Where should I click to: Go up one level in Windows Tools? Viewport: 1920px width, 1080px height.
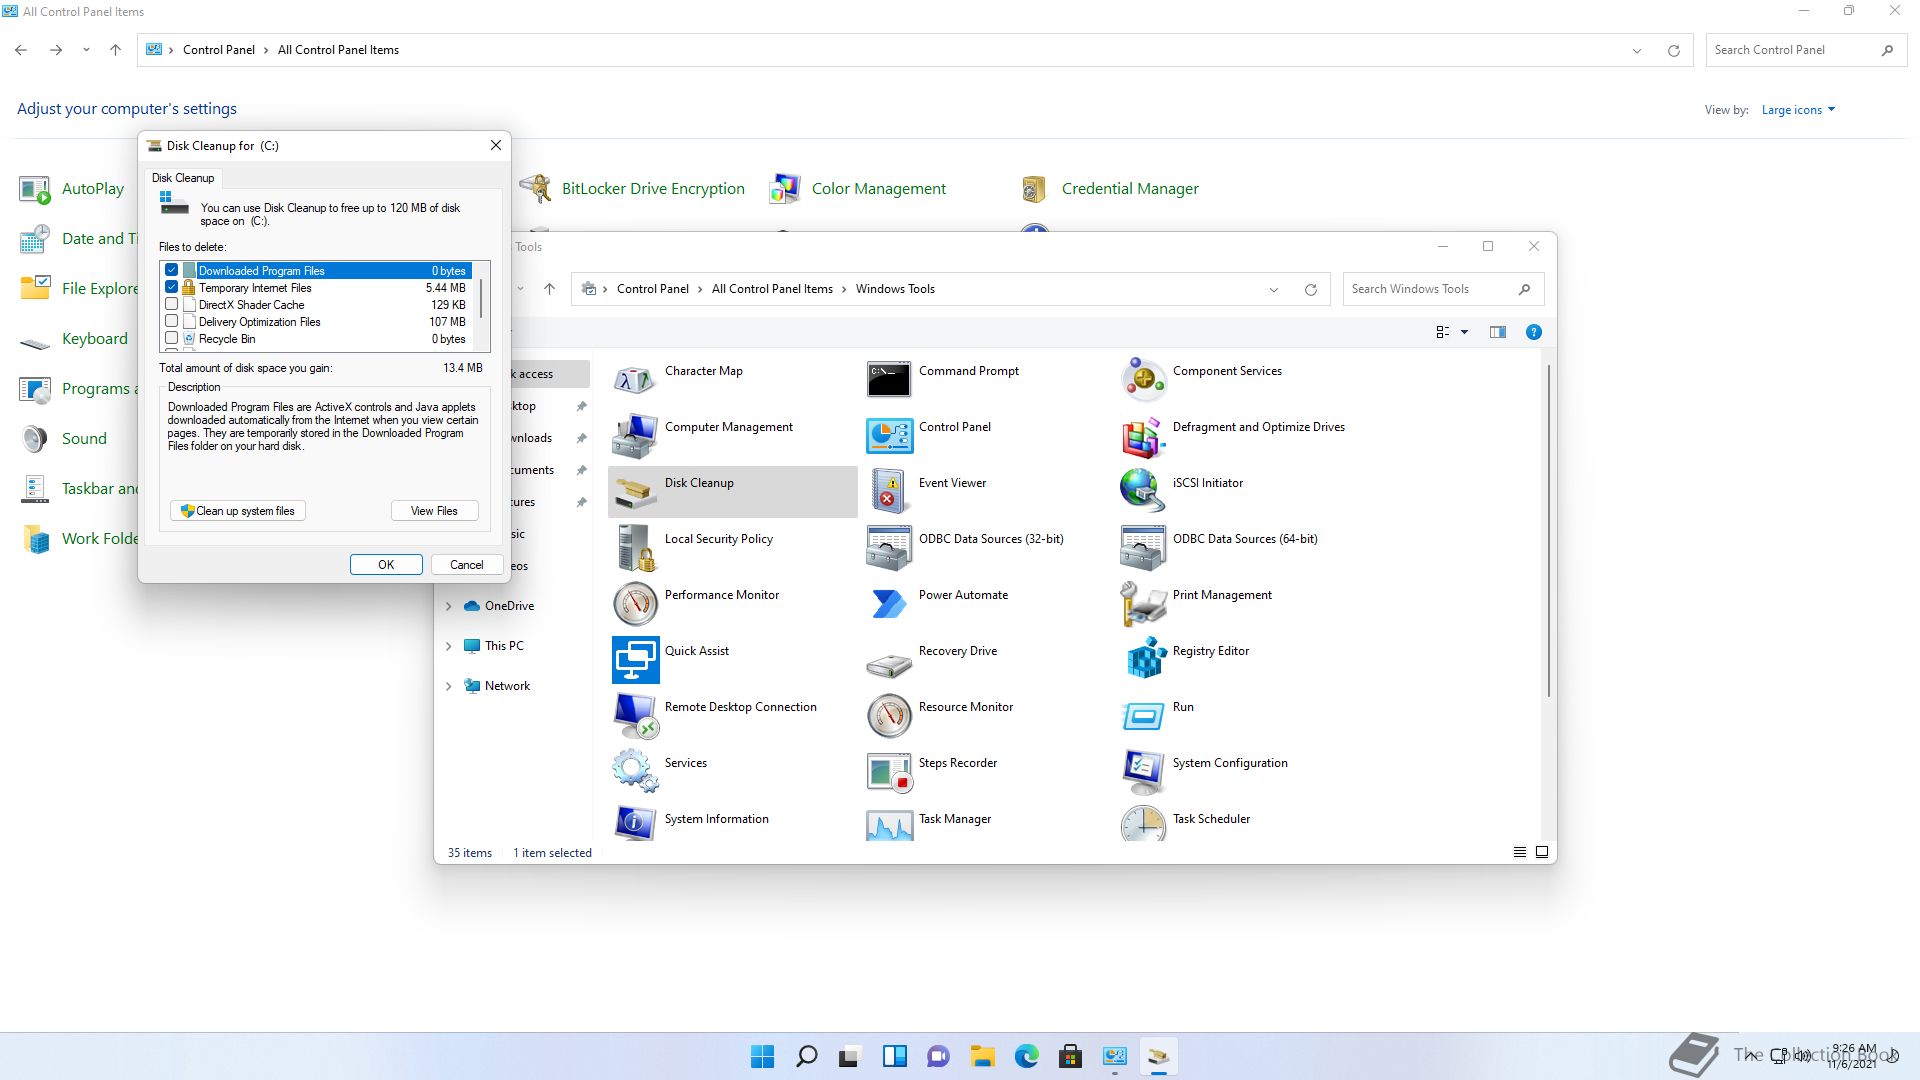point(549,289)
